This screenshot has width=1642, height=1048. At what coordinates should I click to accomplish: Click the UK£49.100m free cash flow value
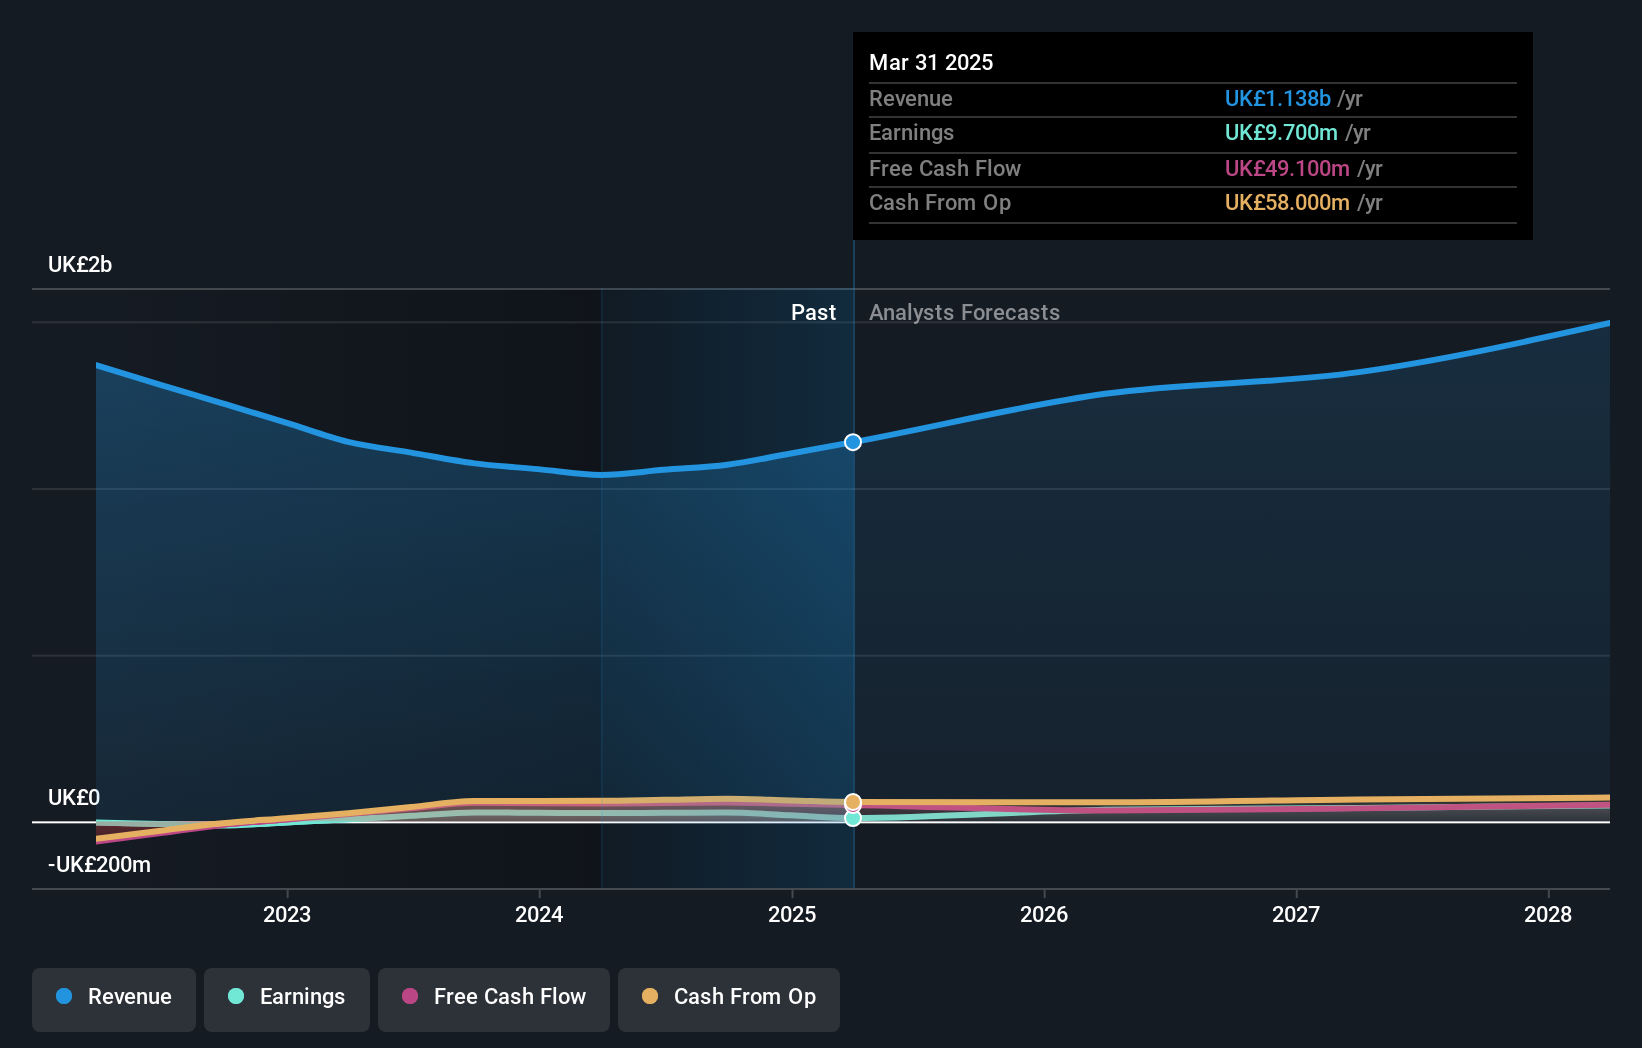1287,168
